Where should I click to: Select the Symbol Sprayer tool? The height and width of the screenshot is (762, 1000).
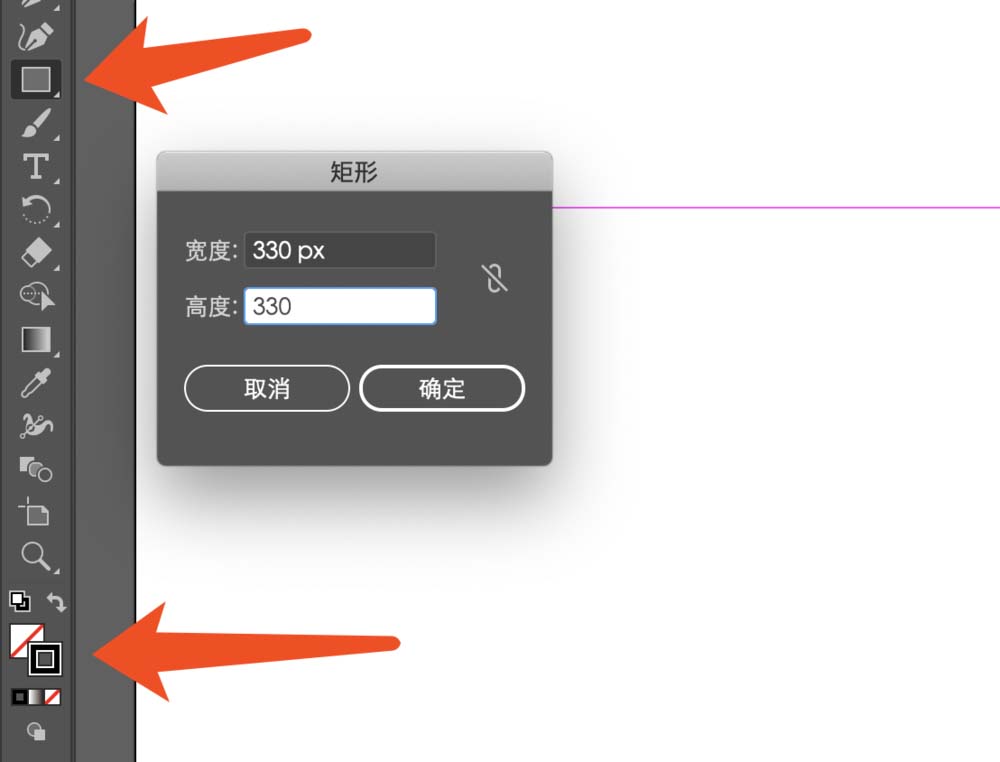coord(36,425)
